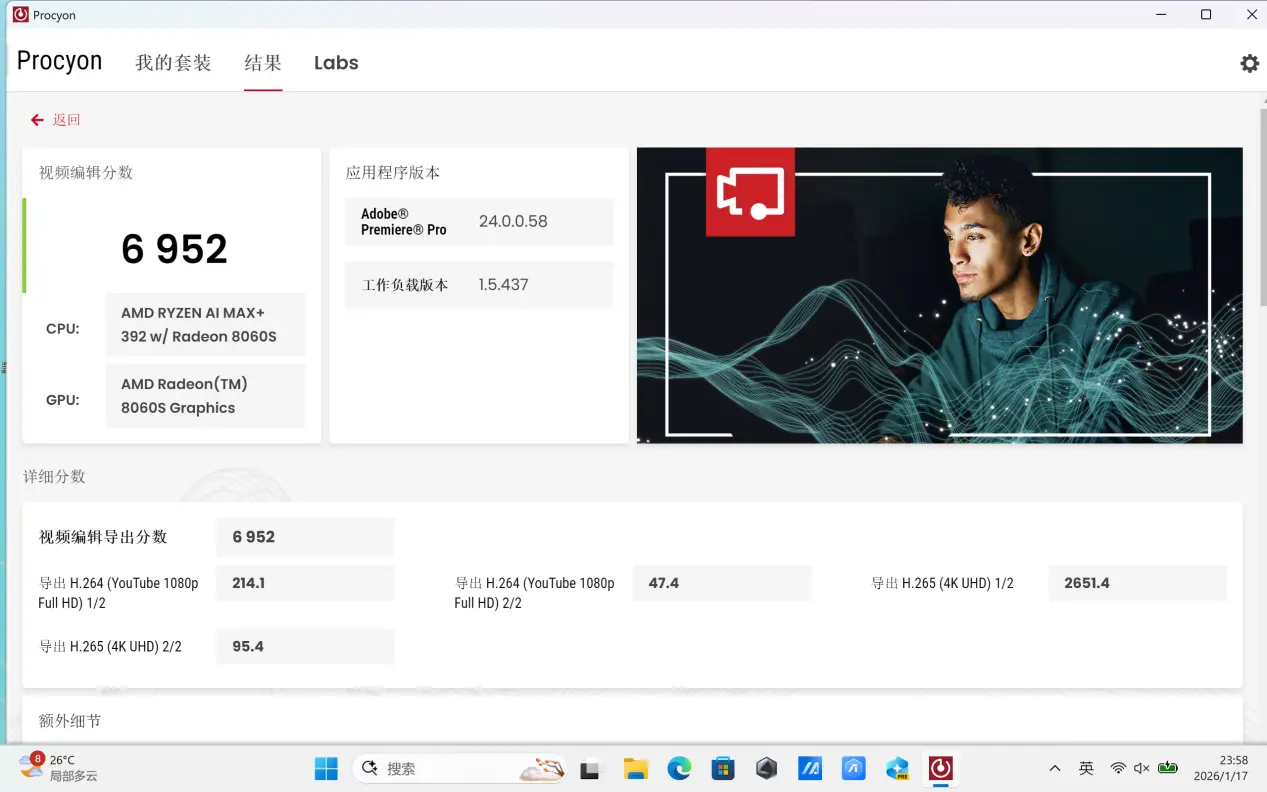Click the Procyon app icon in title bar
This screenshot has height=792, width=1267.
[20, 15]
